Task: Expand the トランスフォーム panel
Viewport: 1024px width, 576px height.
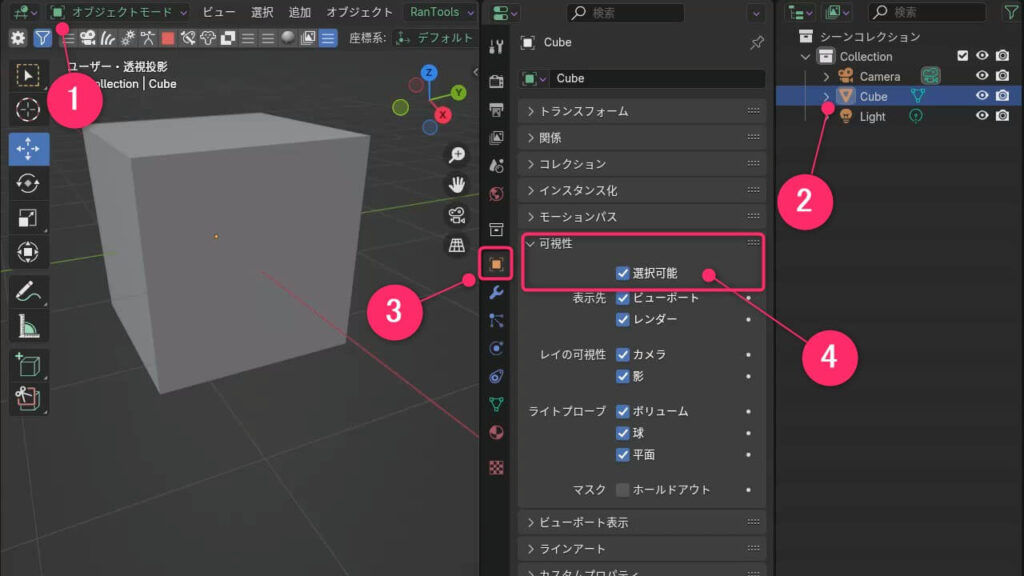Action: coord(641,112)
